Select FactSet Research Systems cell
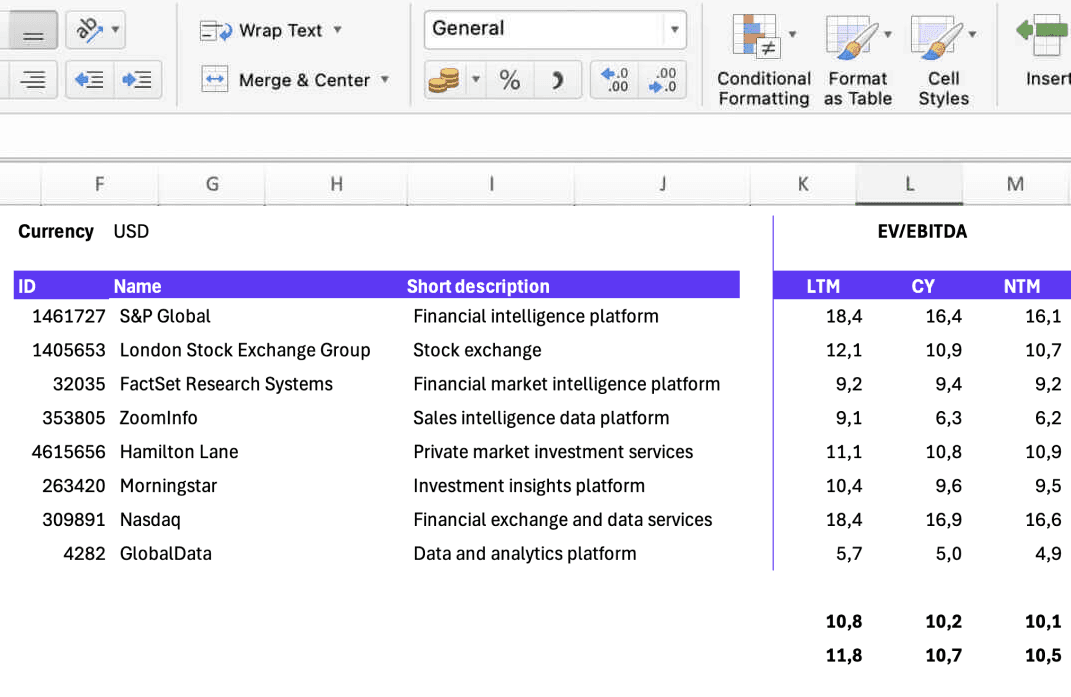This screenshot has width=1071, height=697. (226, 384)
